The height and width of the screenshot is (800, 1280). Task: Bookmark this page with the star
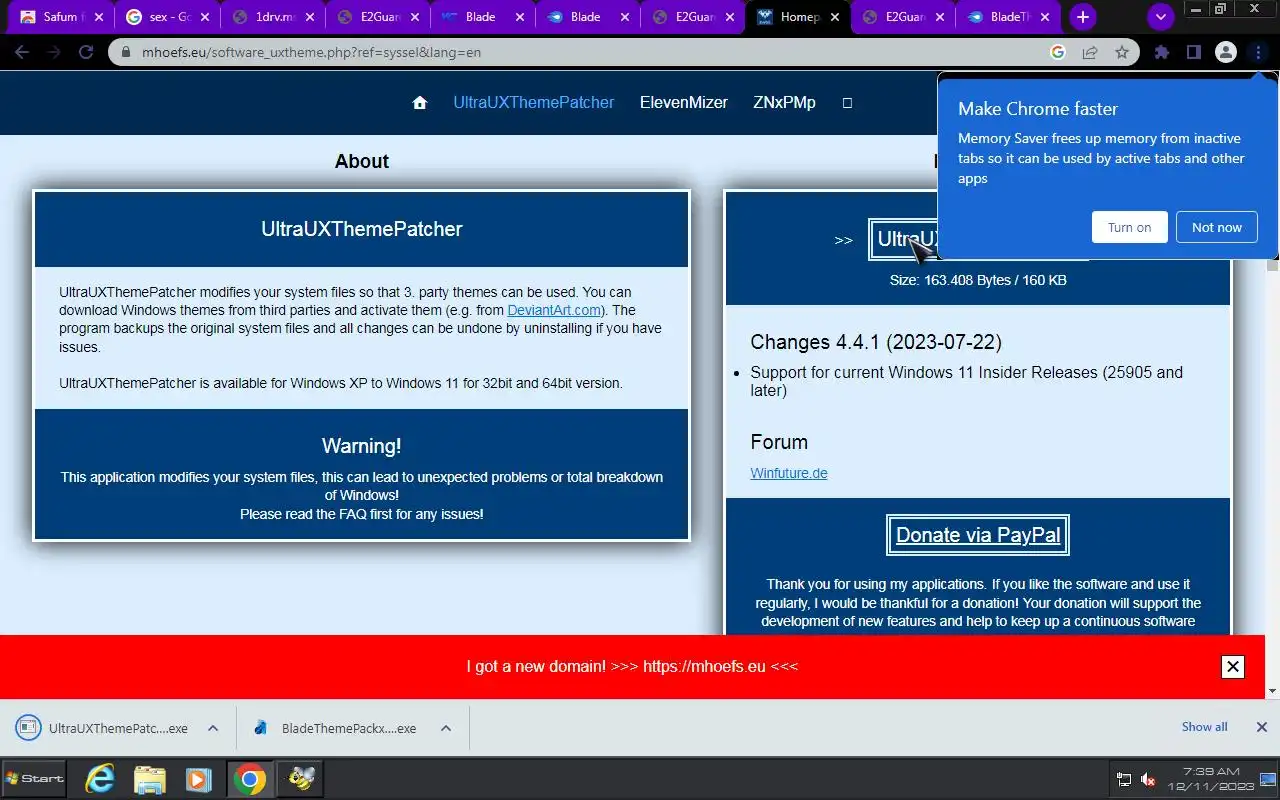pyautogui.click(x=1122, y=52)
